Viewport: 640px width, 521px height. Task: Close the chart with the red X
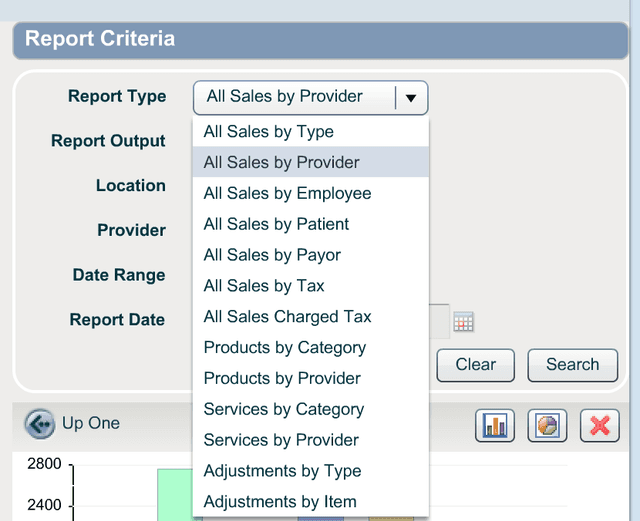[600, 425]
